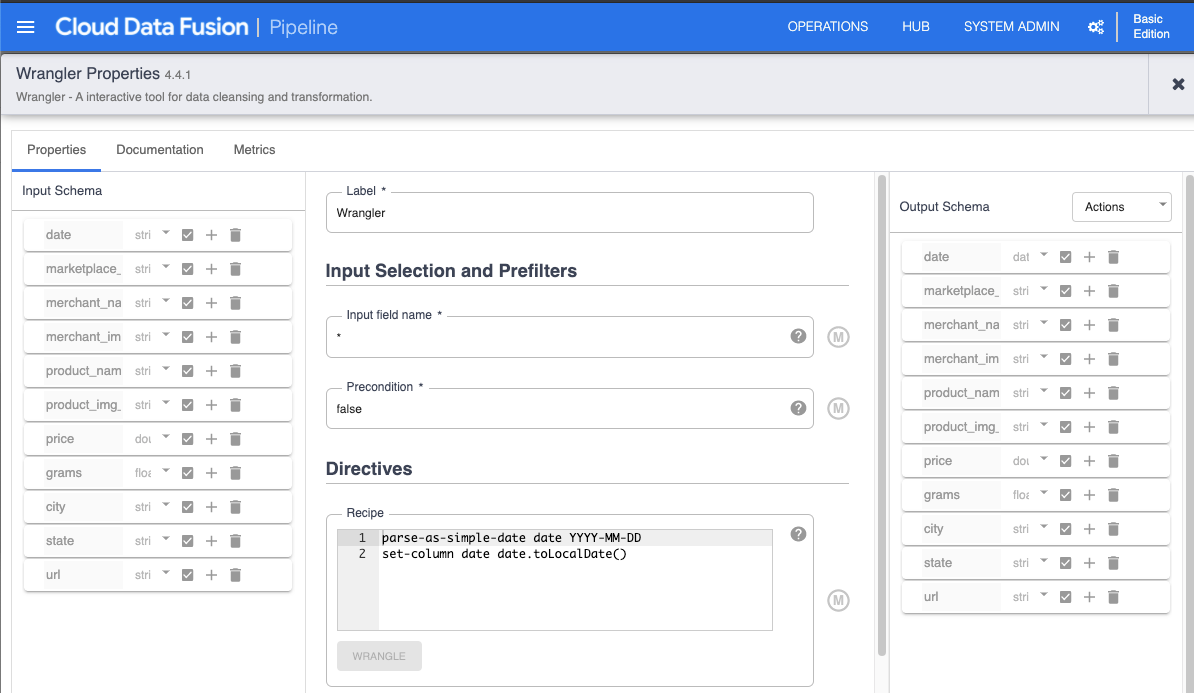Show help for Precondition field
This screenshot has height=693, width=1194.
(798, 408)
